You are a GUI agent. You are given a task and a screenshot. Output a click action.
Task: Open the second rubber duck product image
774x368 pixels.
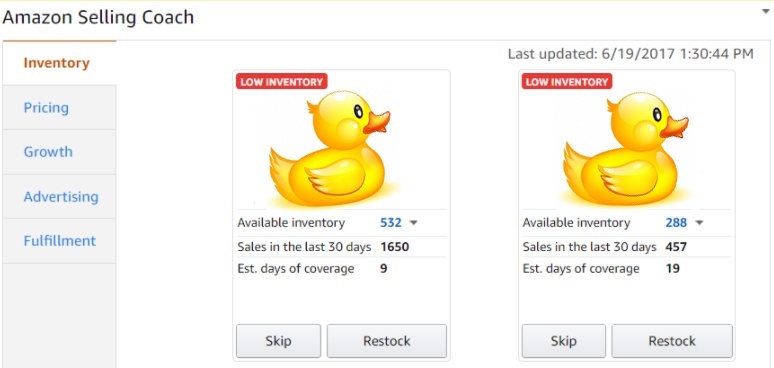[x=627, y=148]
